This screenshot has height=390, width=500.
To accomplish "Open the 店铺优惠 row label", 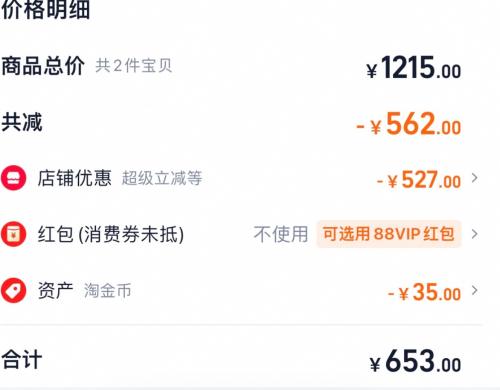I will (x=74, y=178).
